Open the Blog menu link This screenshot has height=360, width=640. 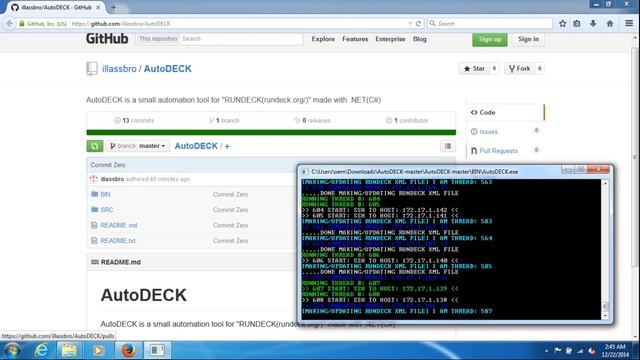click(x=420, y=39)
